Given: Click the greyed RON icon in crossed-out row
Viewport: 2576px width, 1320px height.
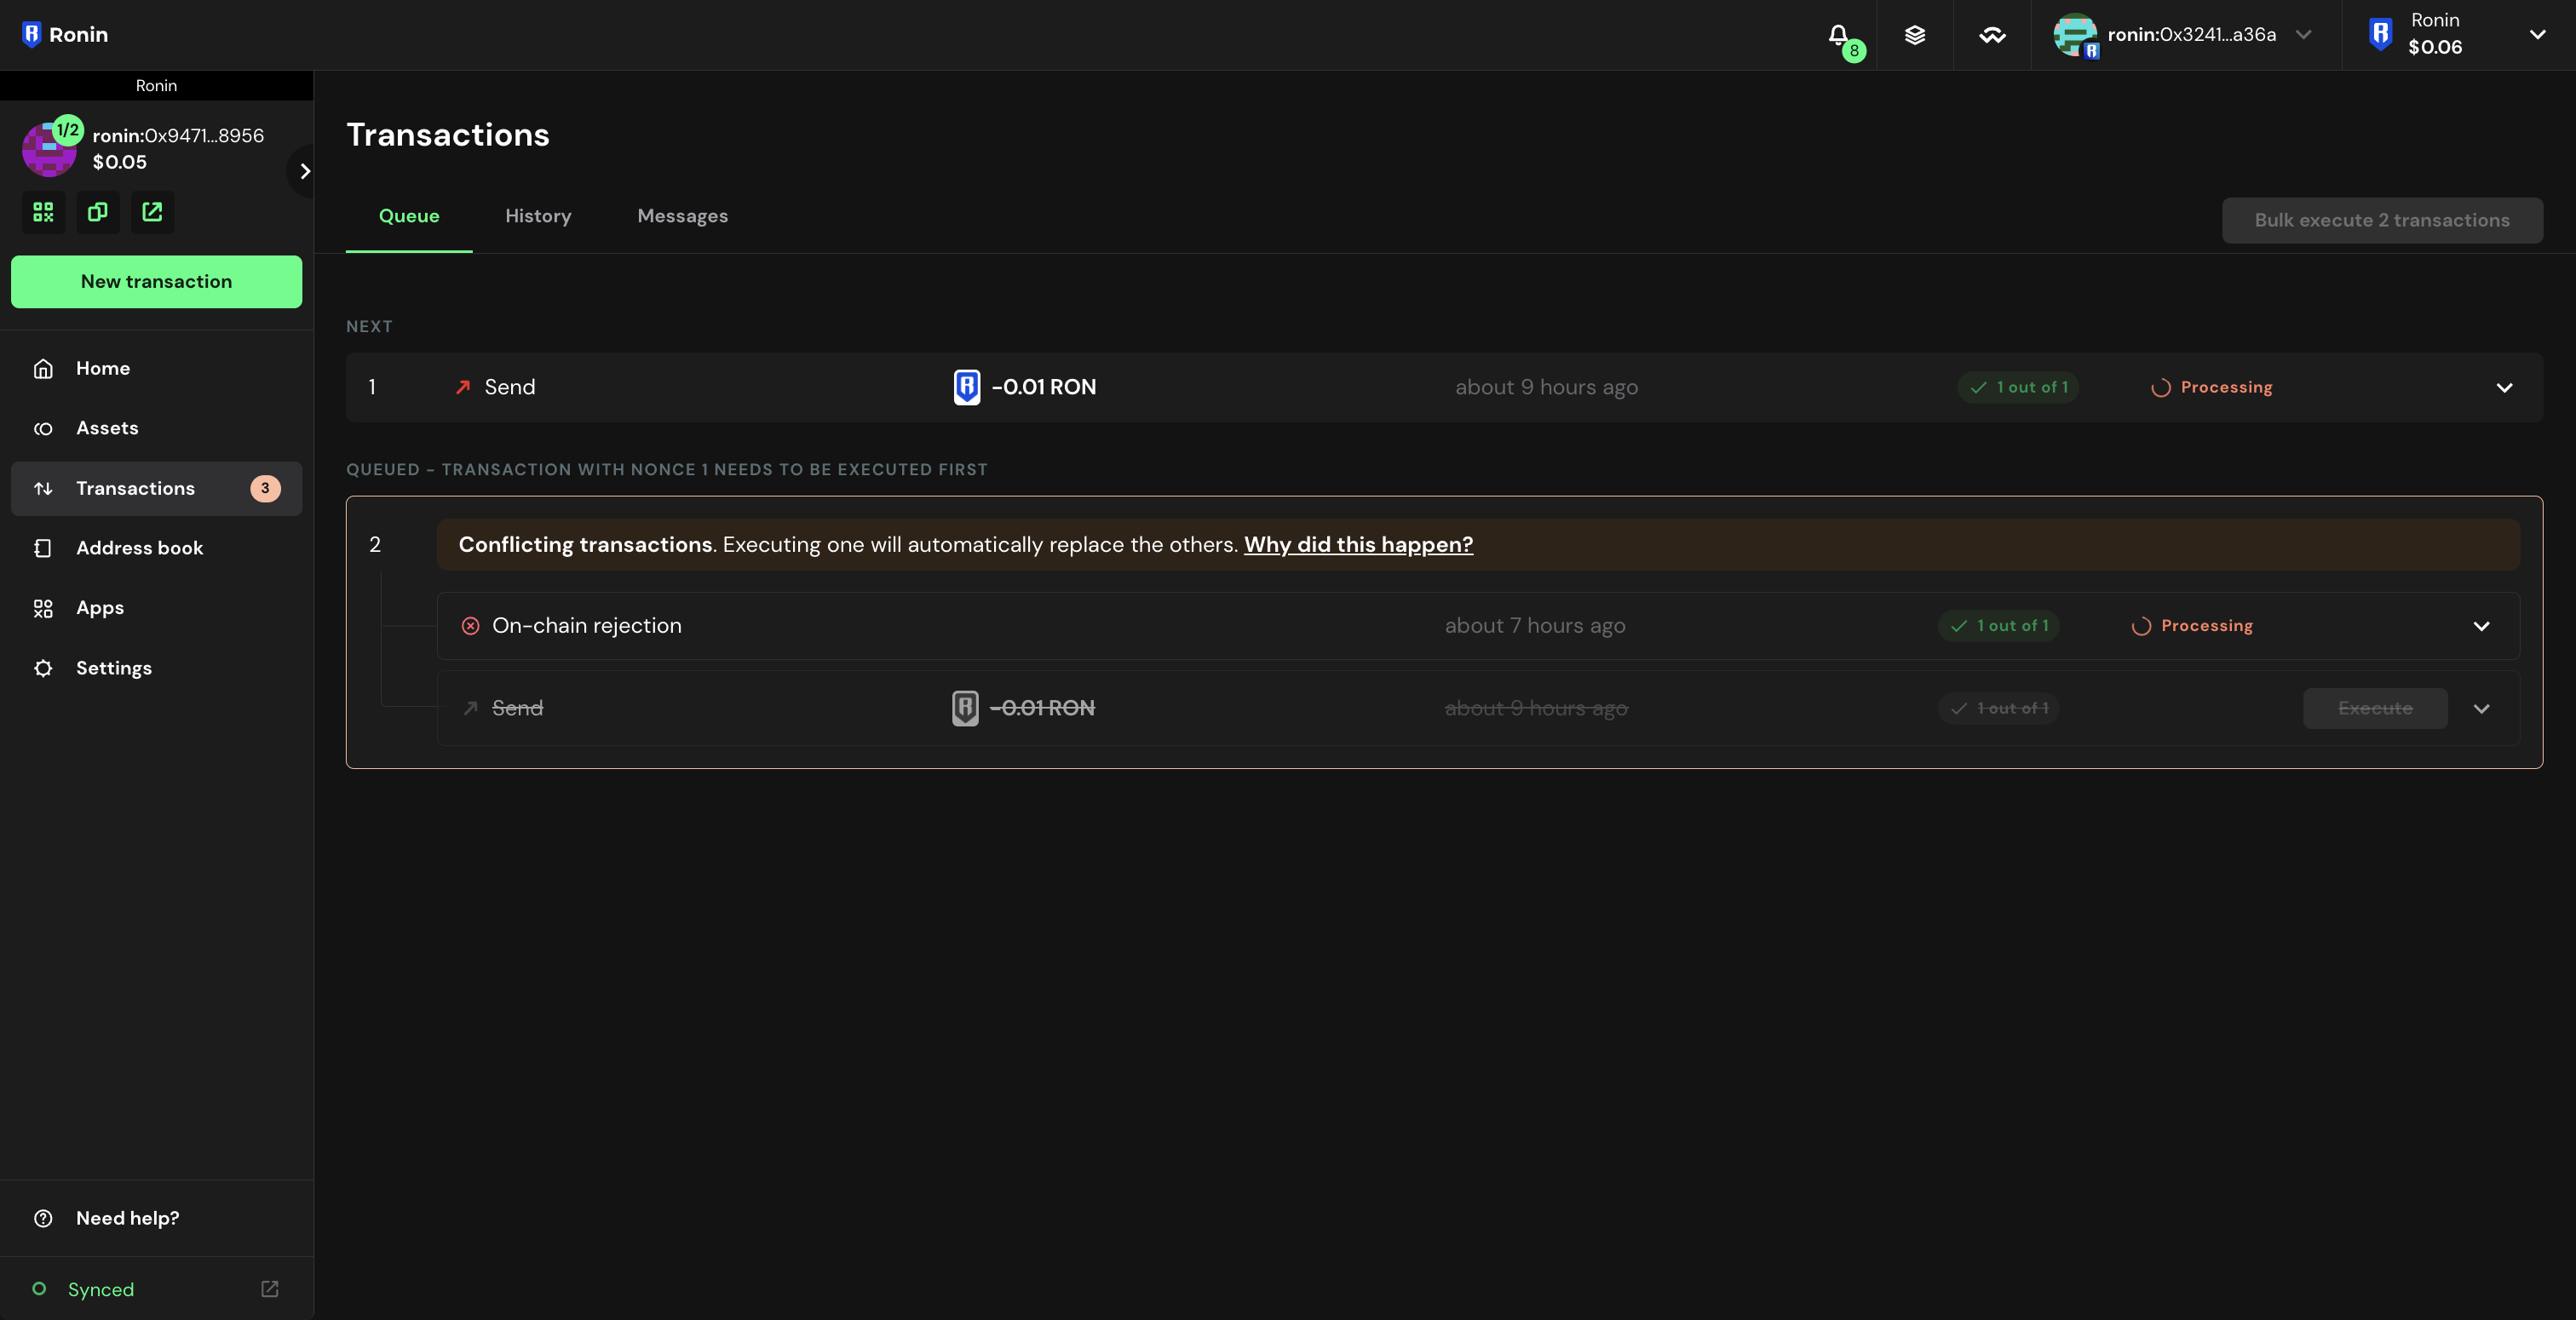Looking at the screenshot, I should (965, 708).
